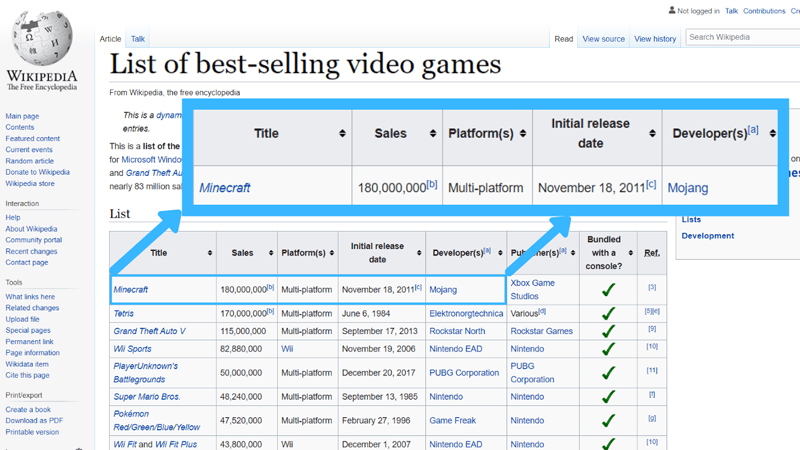
Task: Open the Development link in right box
Action: (x=708, y=236)
